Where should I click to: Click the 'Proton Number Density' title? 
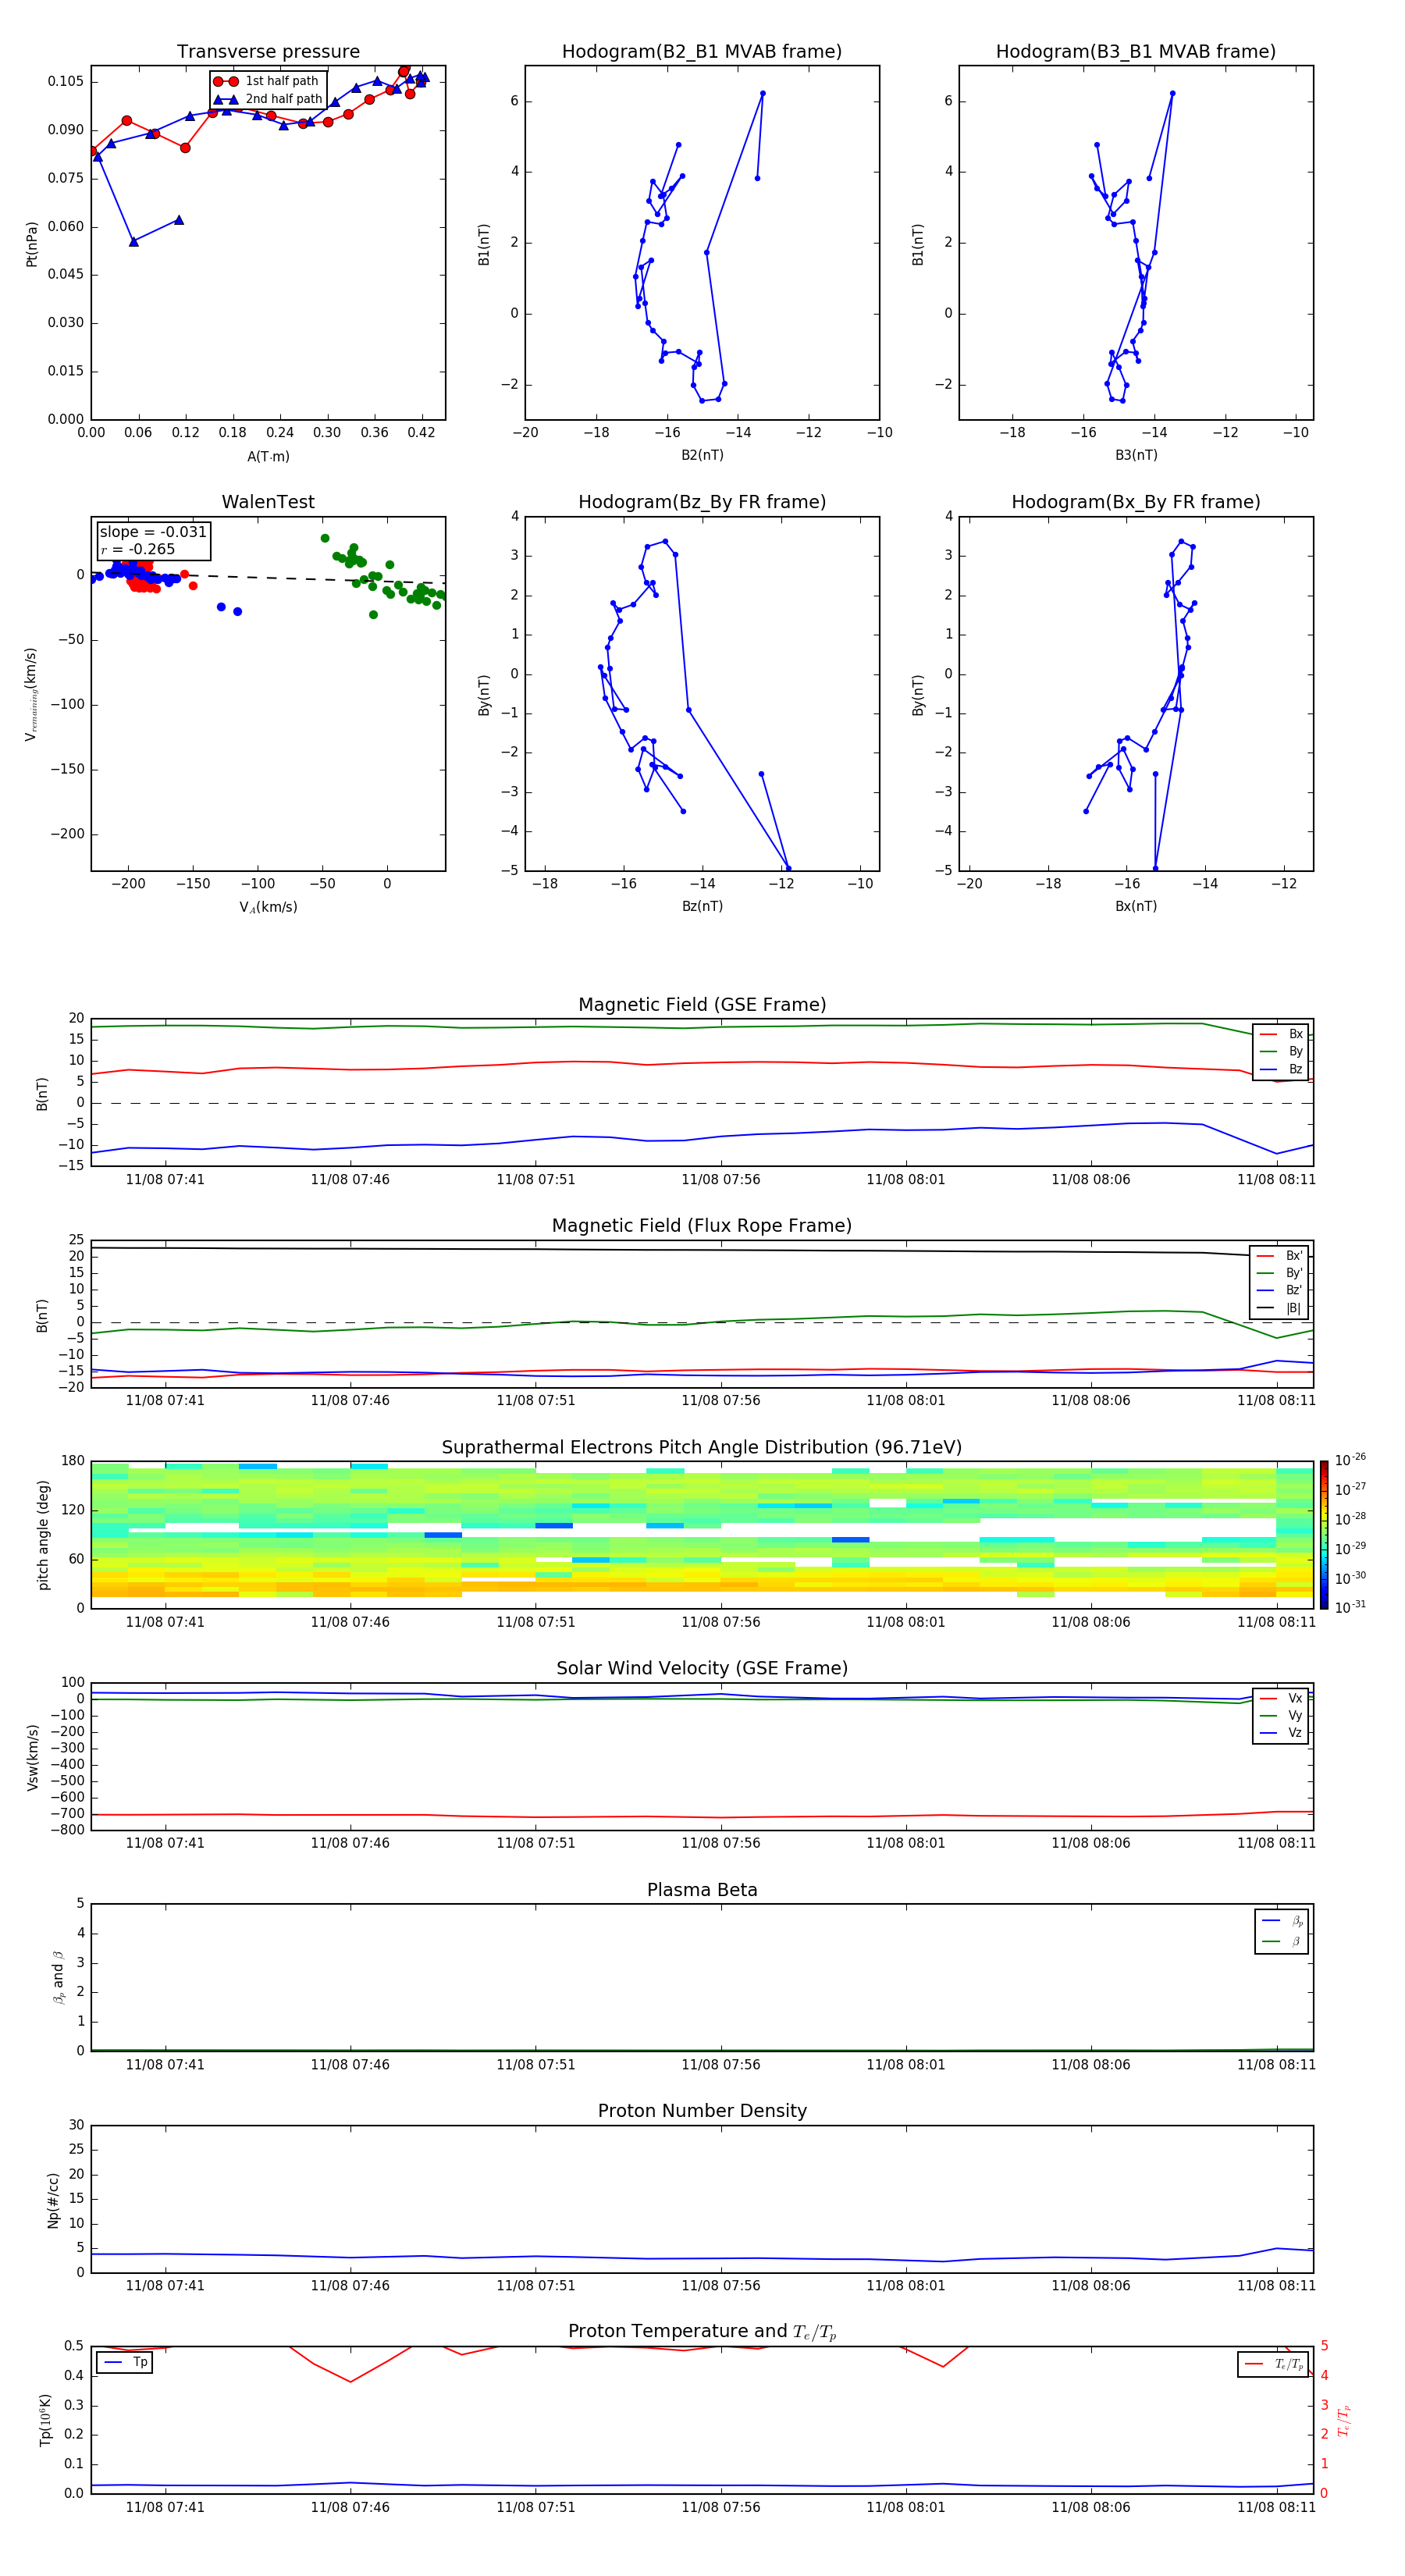(x=702, y=2111)
